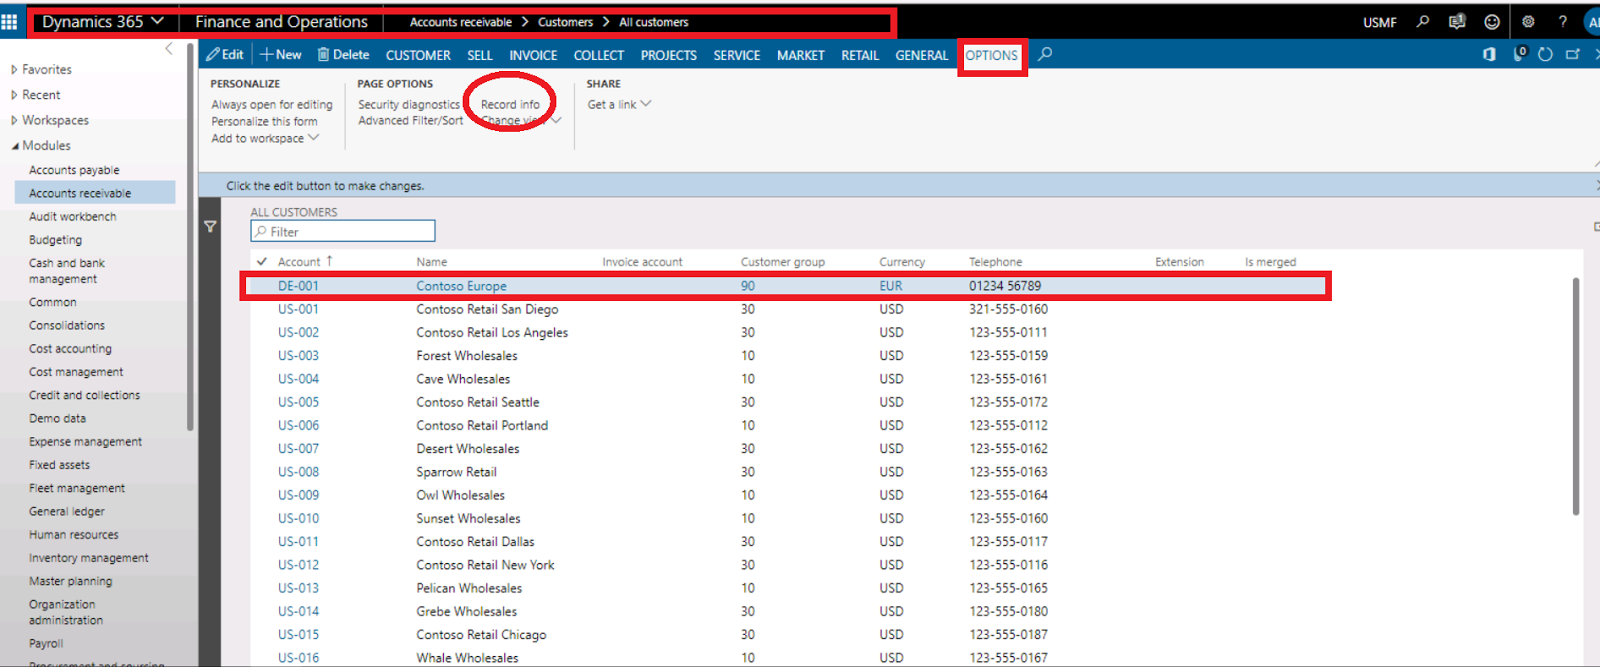Open the GENERAL tab
Viewport: 1600px width, 667px height.
921,55
